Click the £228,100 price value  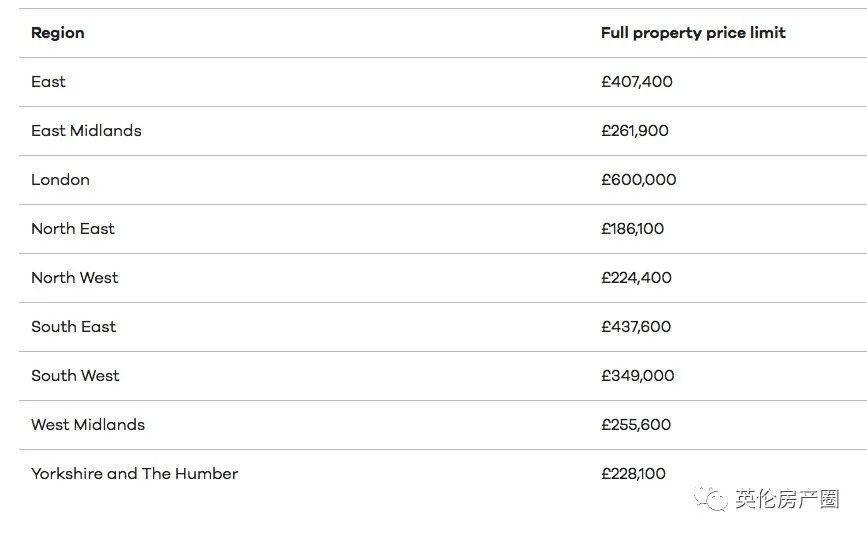tap(633, 473)
